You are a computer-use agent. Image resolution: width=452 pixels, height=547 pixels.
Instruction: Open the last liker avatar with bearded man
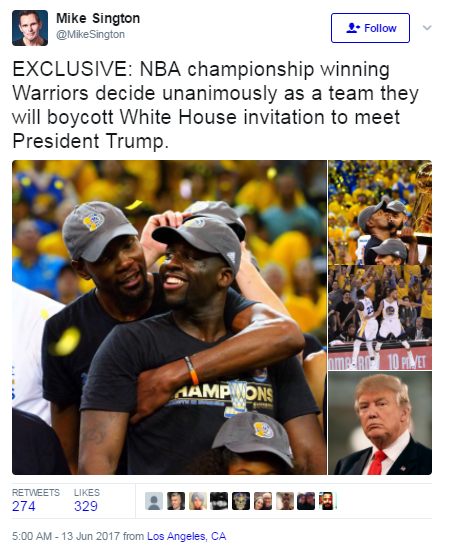[327, 501]
